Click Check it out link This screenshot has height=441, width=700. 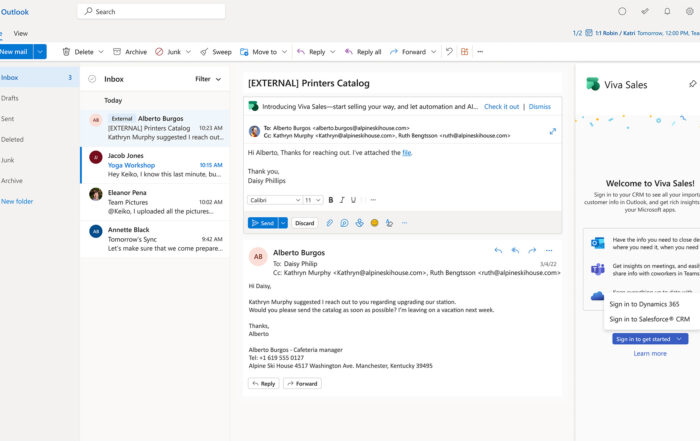coord(501,107)
